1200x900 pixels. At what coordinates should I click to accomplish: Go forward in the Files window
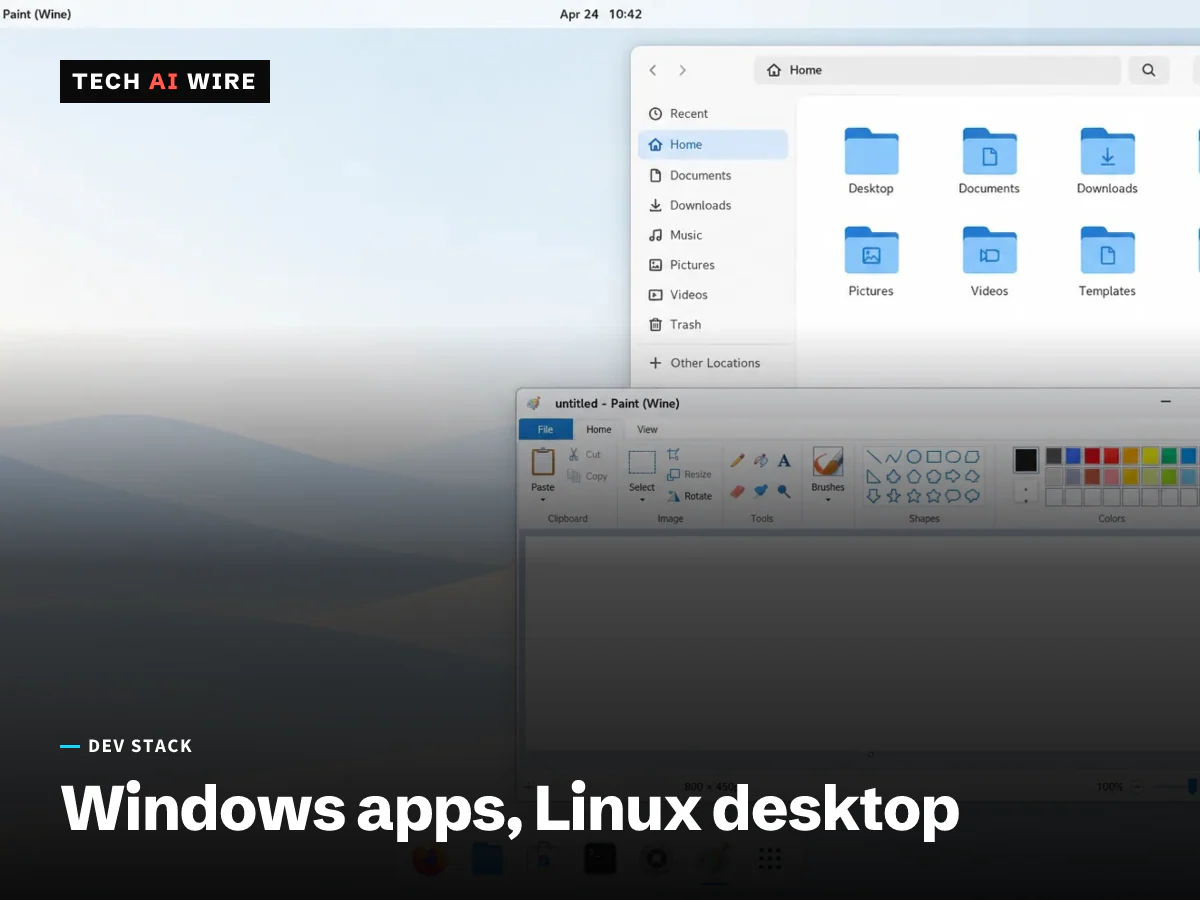tap(683, 70)
